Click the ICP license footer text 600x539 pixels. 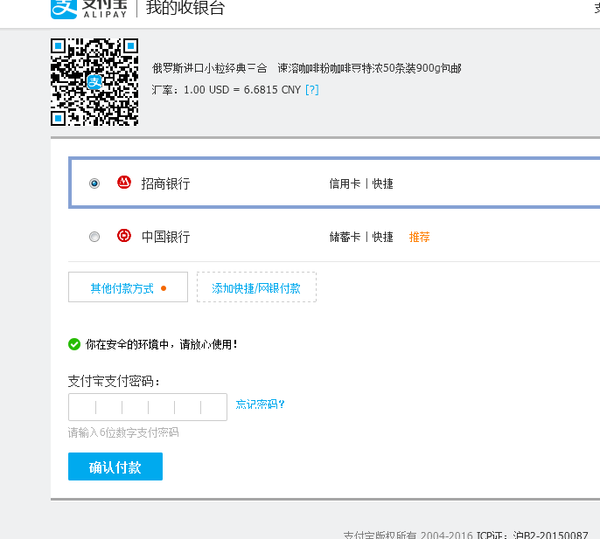coord(532,535)
